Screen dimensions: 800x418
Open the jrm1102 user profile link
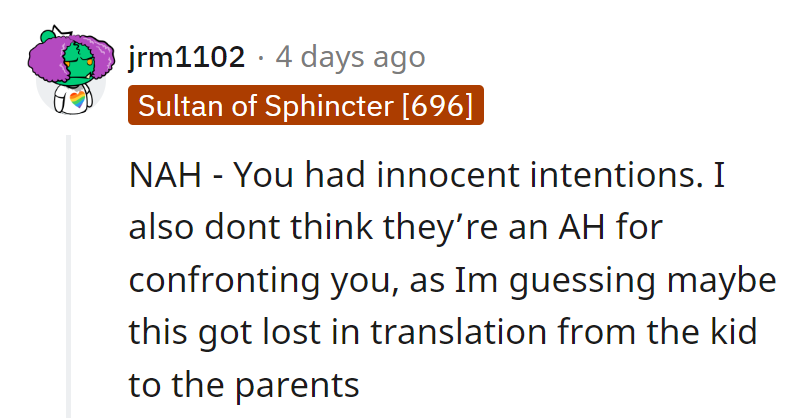coord(187,57)
